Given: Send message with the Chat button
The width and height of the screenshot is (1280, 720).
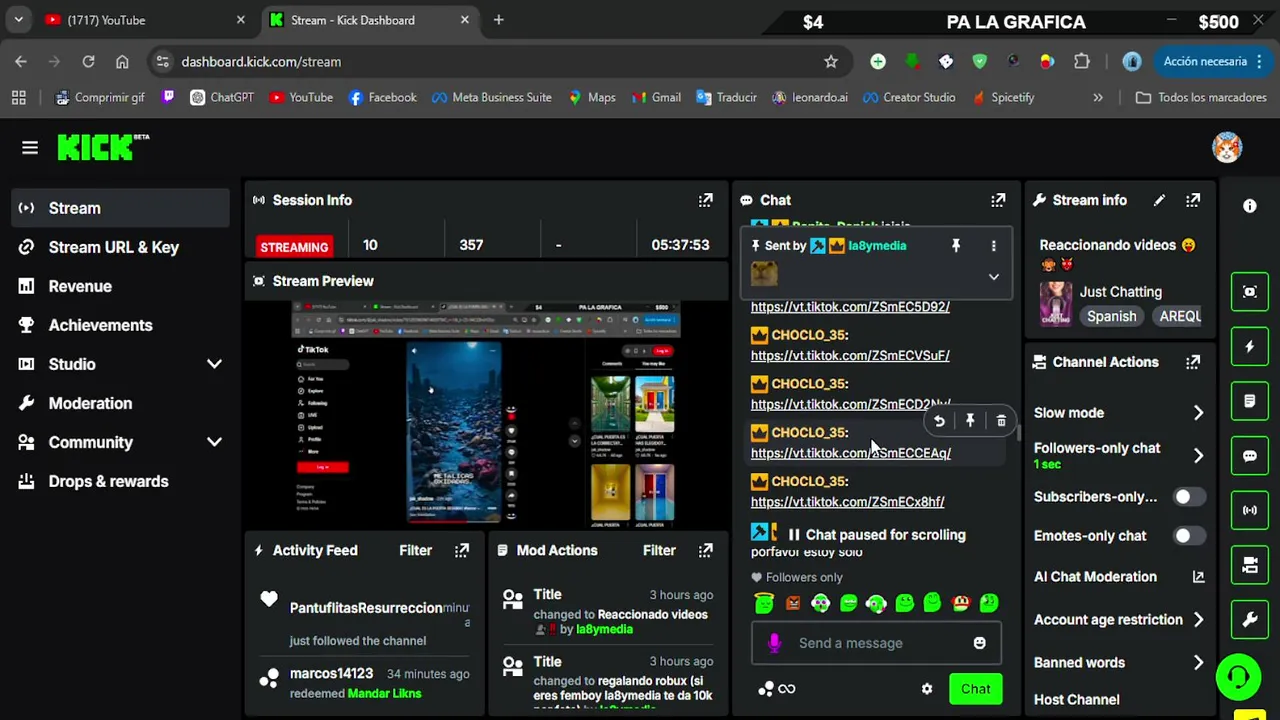Looking at the screenshot, I should (x=976, y=689).
